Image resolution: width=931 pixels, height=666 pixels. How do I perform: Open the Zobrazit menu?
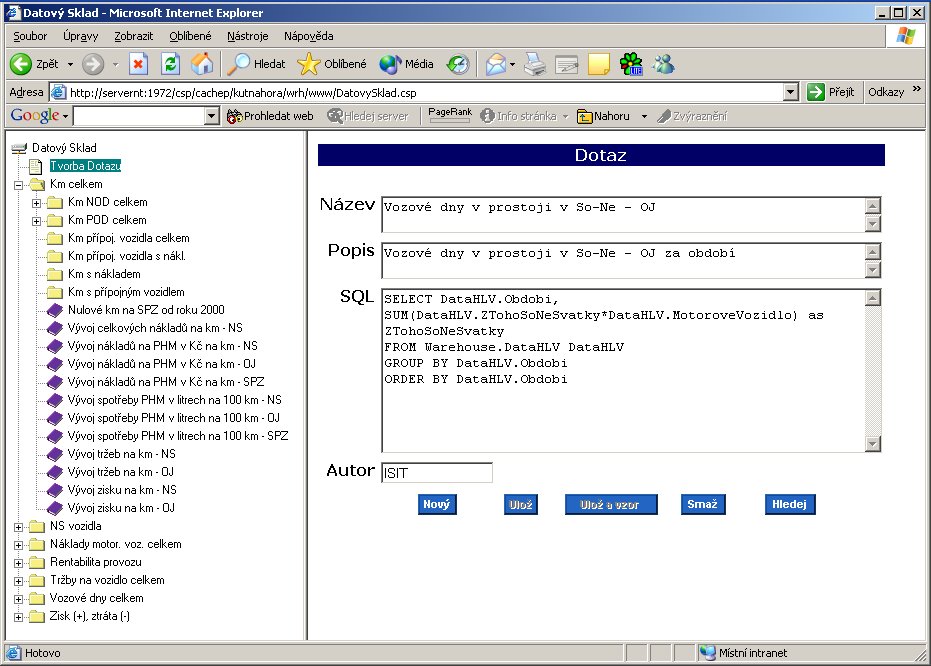[134, 36]
